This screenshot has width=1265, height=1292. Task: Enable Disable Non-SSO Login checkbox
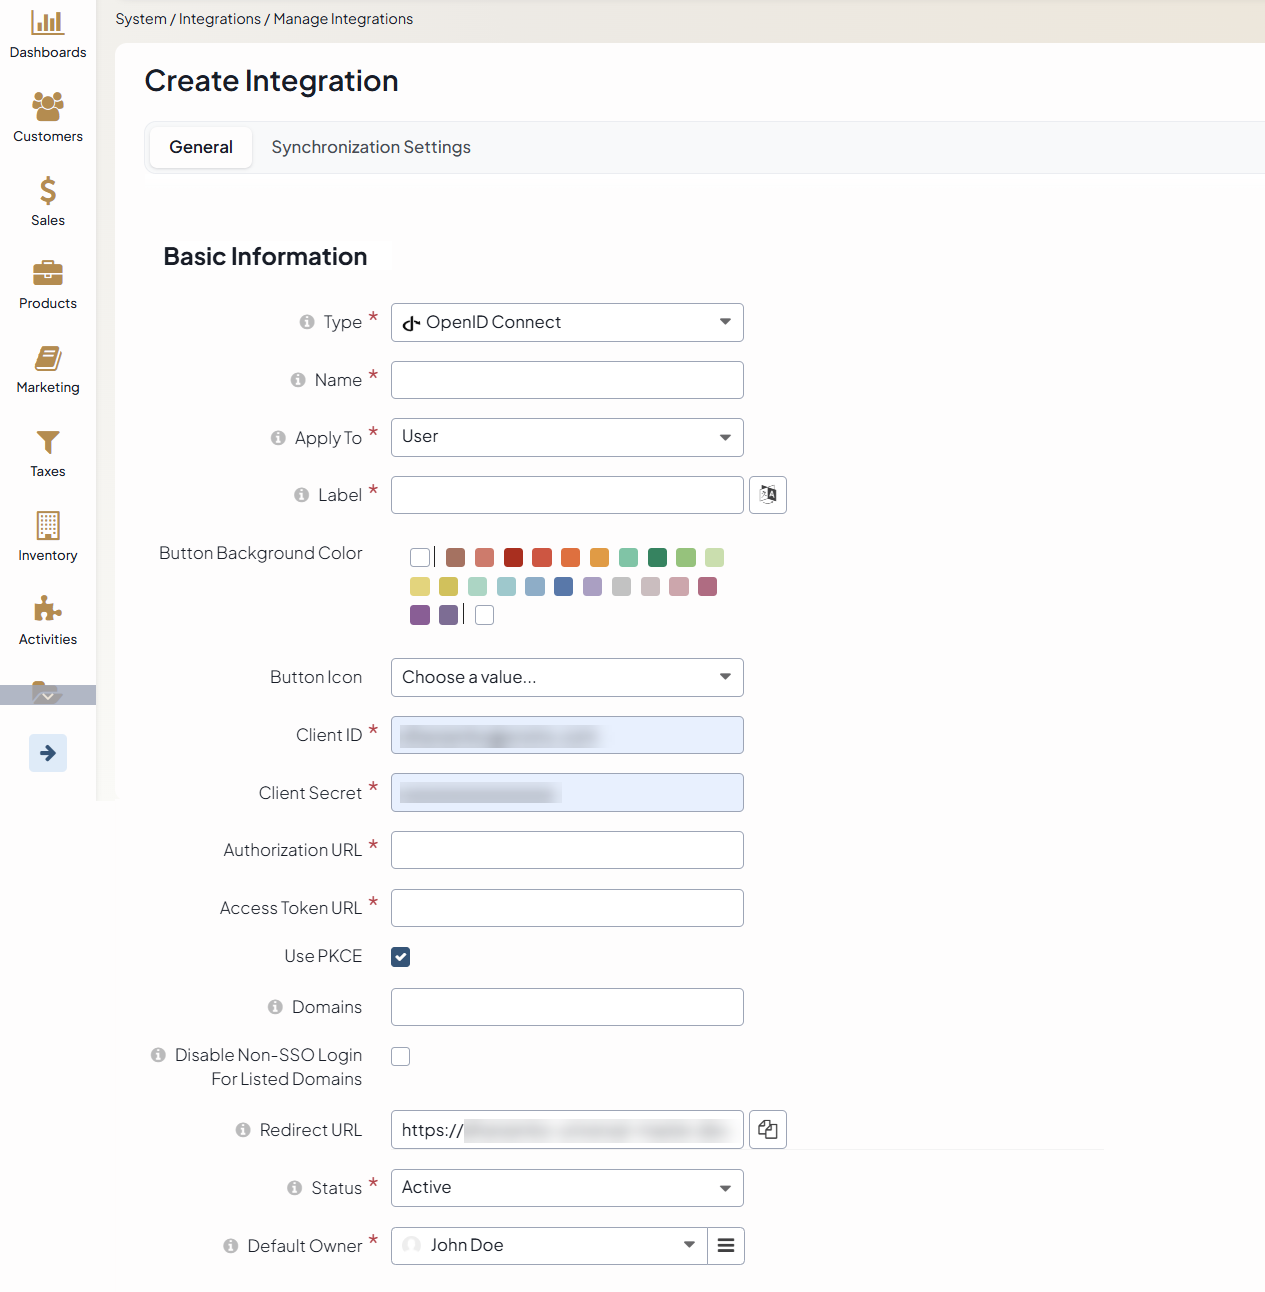[x=401, y=1057]
